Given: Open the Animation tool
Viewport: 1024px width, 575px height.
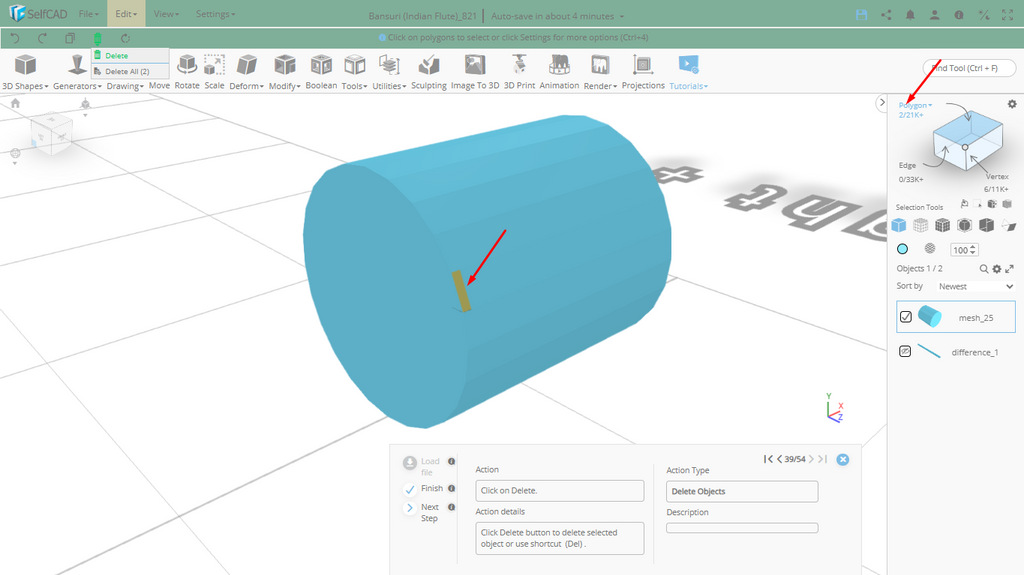Looking at the screenshot, I should (x=559, y=67).
